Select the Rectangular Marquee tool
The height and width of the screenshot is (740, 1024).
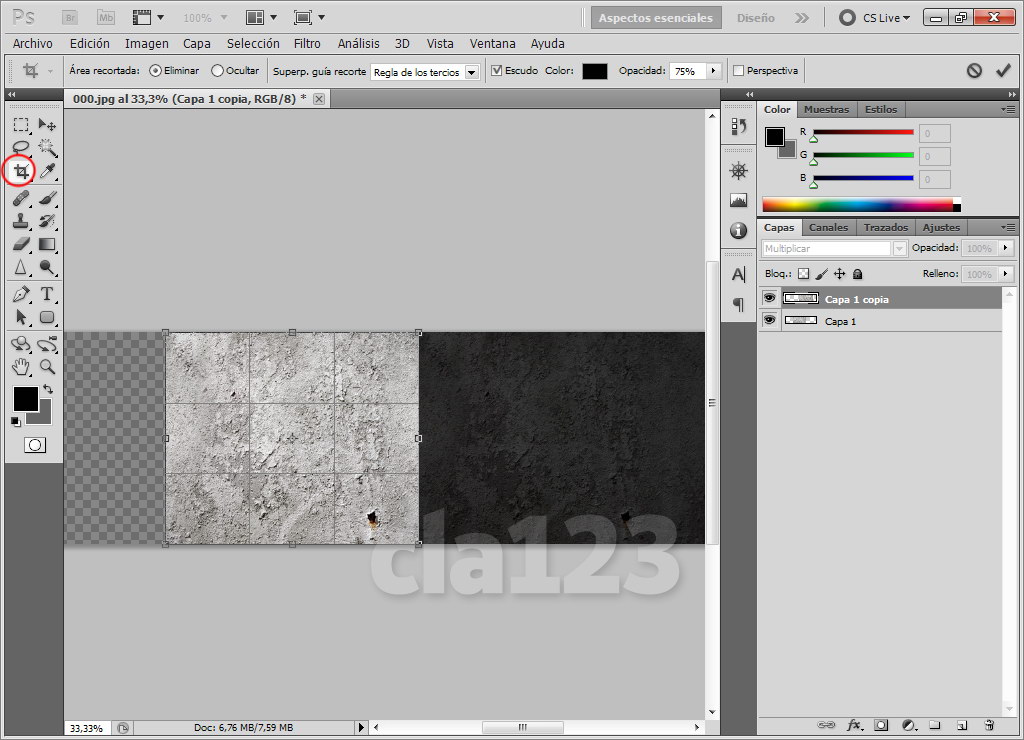tap(21, 124)
